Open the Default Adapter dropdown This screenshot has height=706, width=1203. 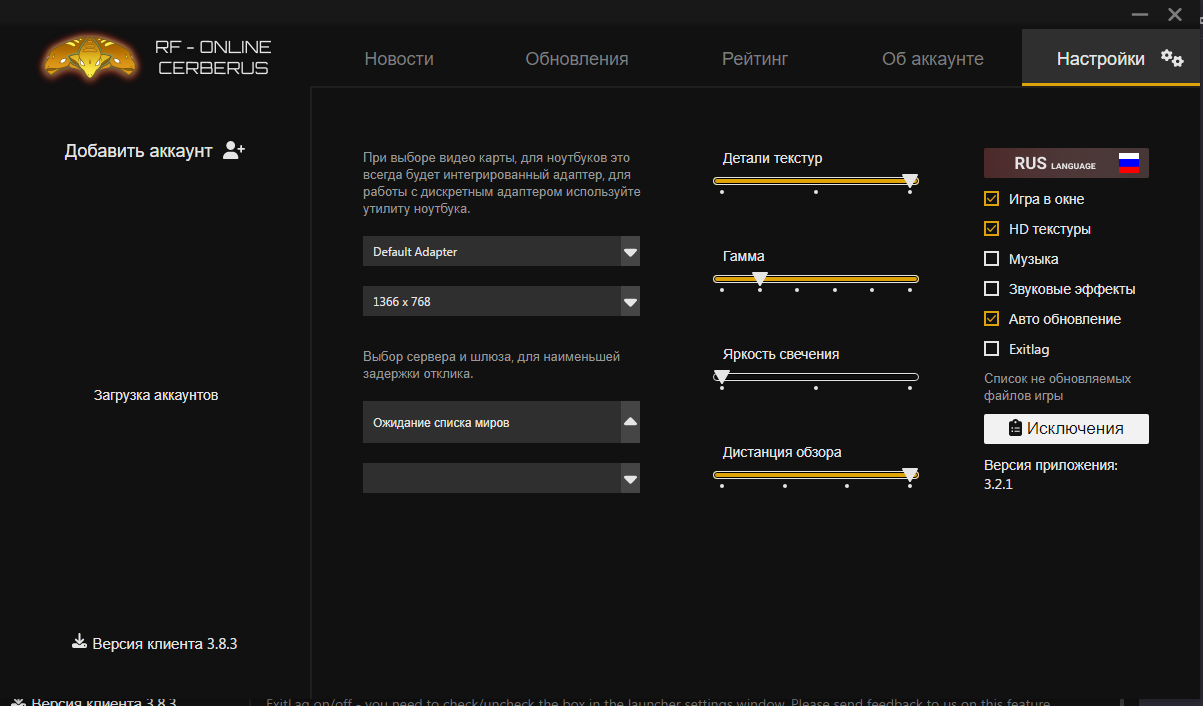point(501,252)
